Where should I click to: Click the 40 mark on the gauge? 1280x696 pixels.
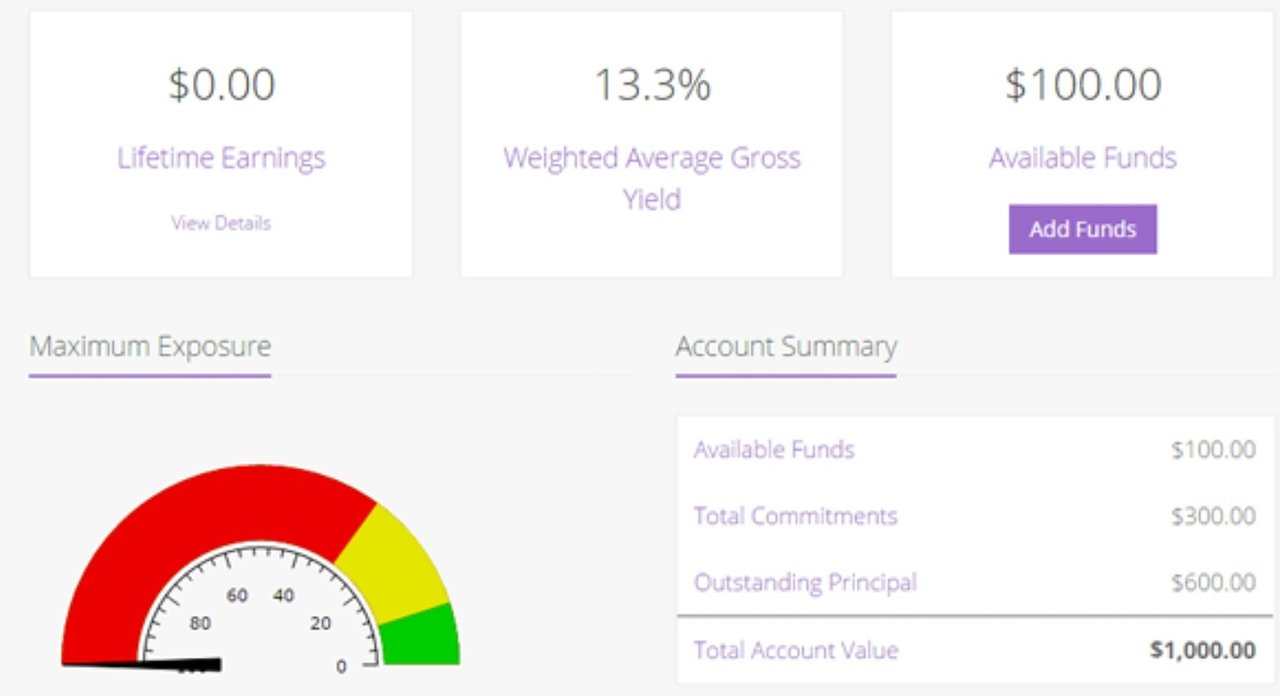click(x=283, y=596)
